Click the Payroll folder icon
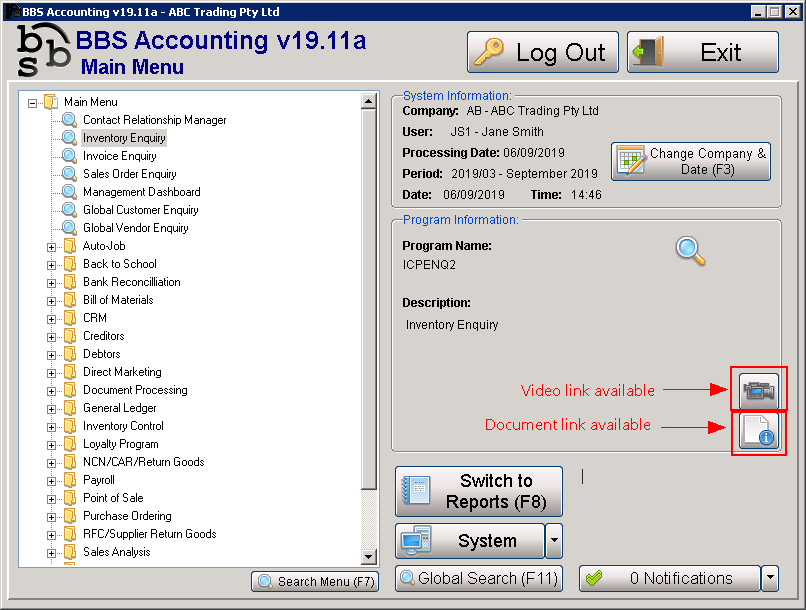Viewport: 806px width, 610px height. pyautogui.click(x=69, y=480)
